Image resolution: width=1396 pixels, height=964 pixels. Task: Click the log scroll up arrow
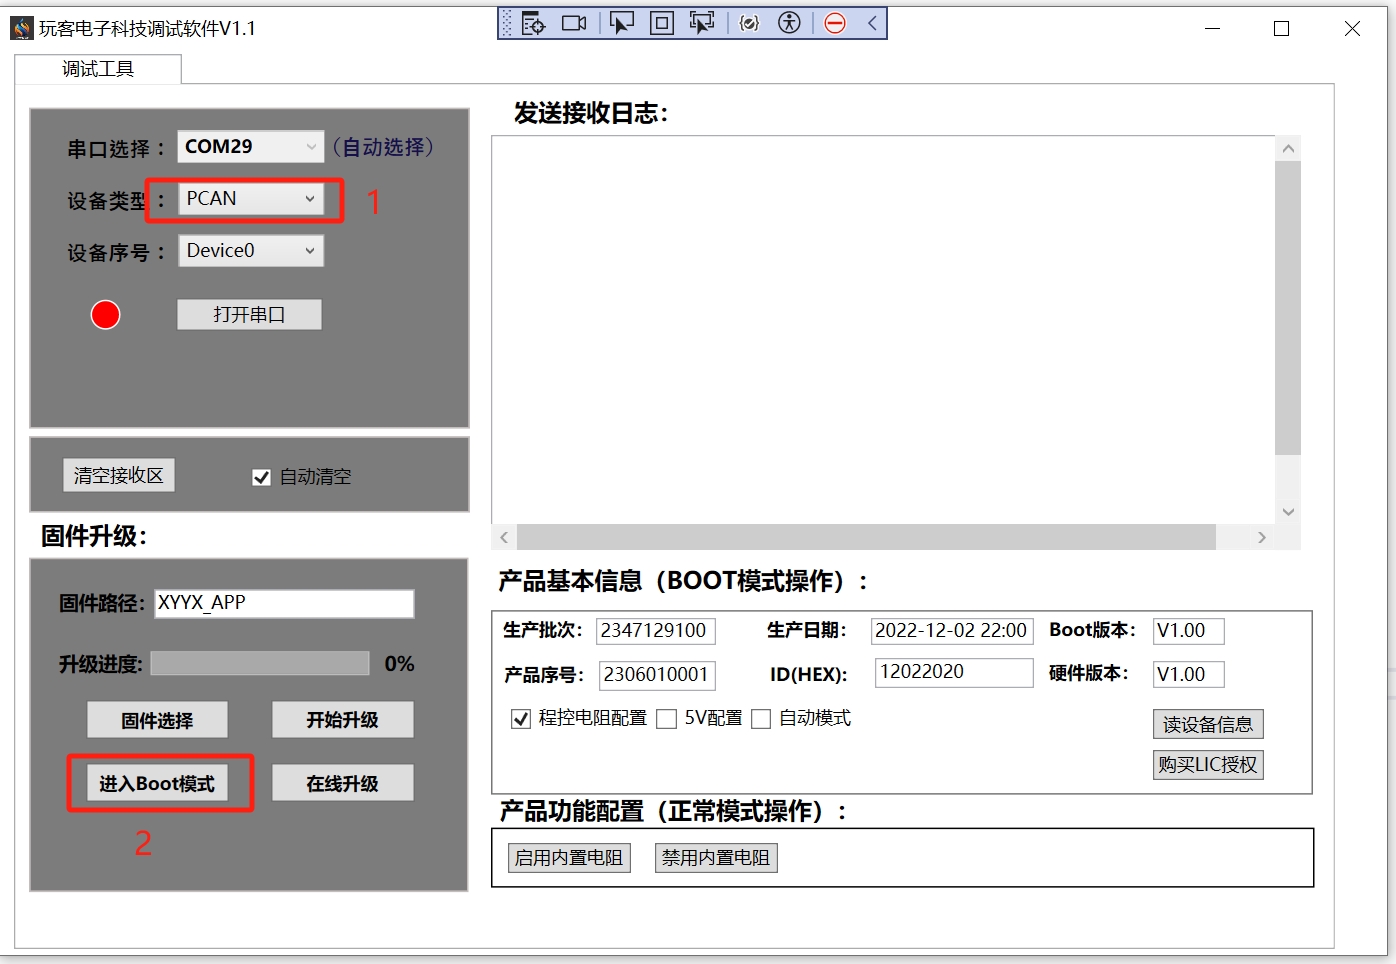tap(1288, 149)
